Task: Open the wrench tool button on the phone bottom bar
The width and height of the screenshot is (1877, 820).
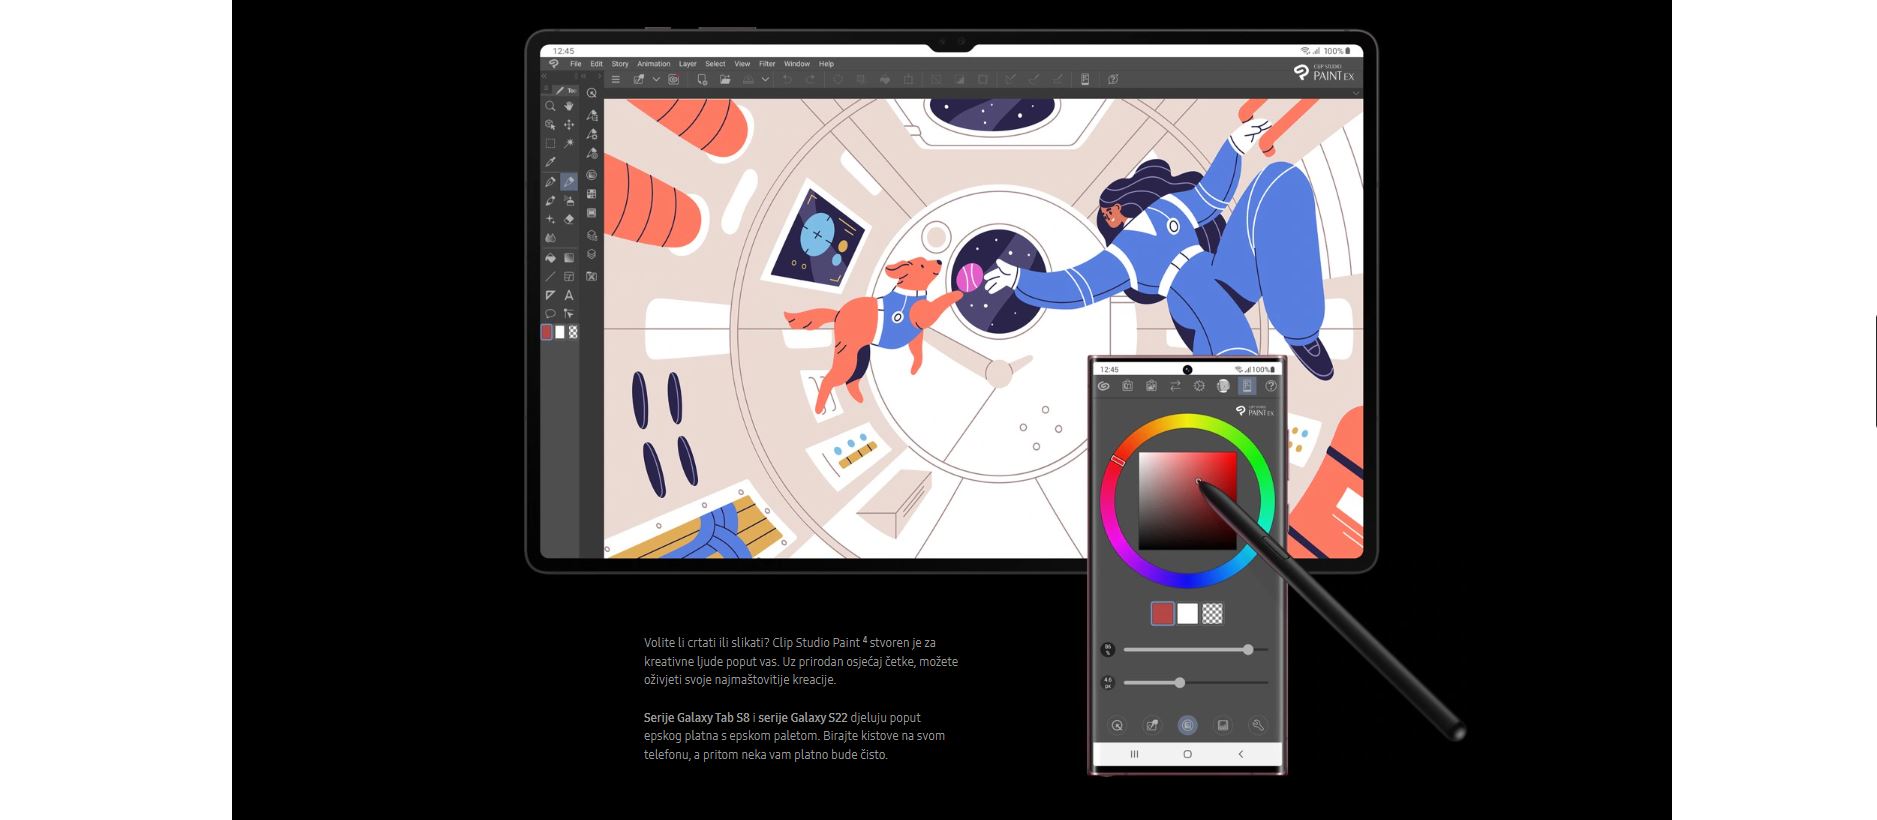Action: [1258, 725]
